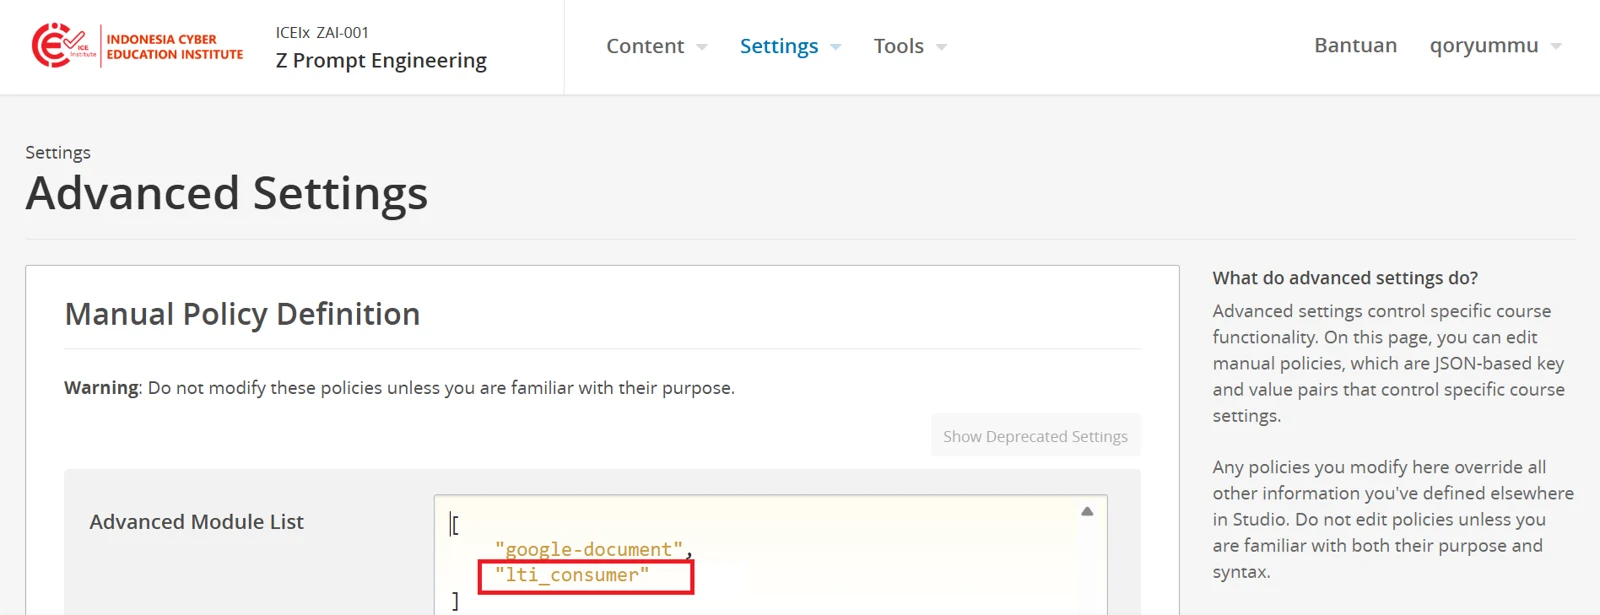Expand the Settings menu
1600x615 pixels.
[x=790, y=46]
